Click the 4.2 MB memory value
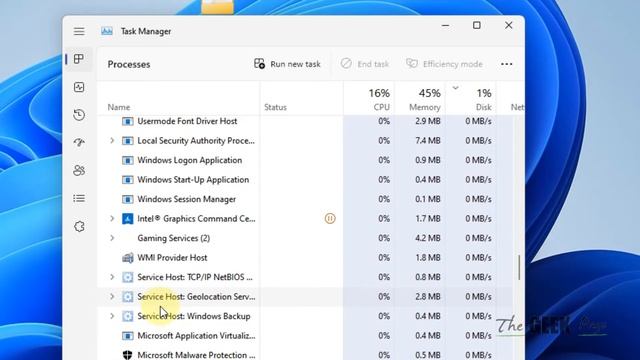 coord(428,238)
